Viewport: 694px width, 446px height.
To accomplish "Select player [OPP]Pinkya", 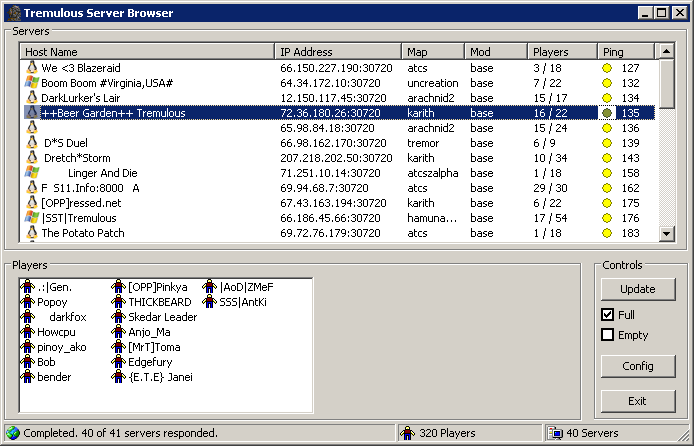I will pyautogui.click(x=158, y=287).
